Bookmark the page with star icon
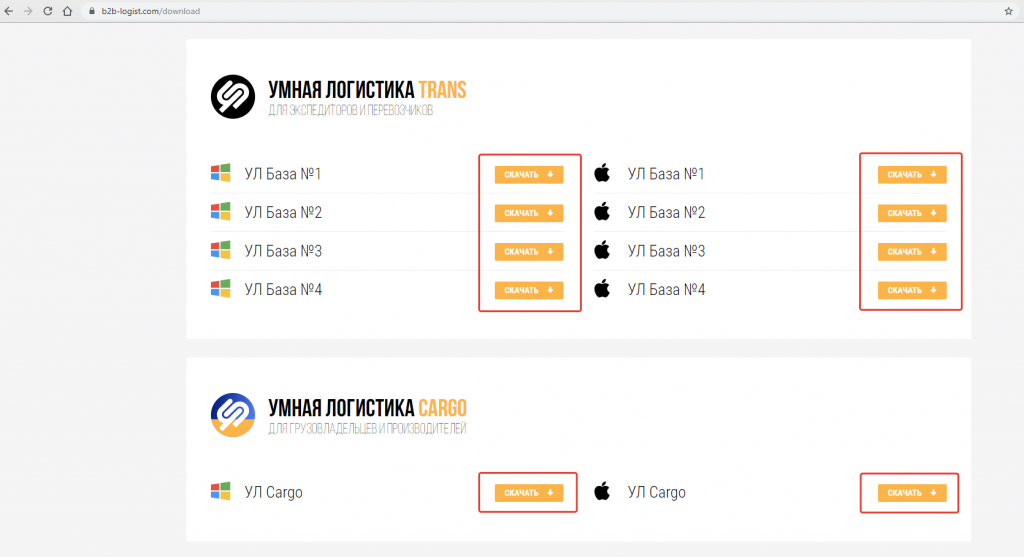The height and width of the screenshot is (557, 1024). pos(1008,11)
